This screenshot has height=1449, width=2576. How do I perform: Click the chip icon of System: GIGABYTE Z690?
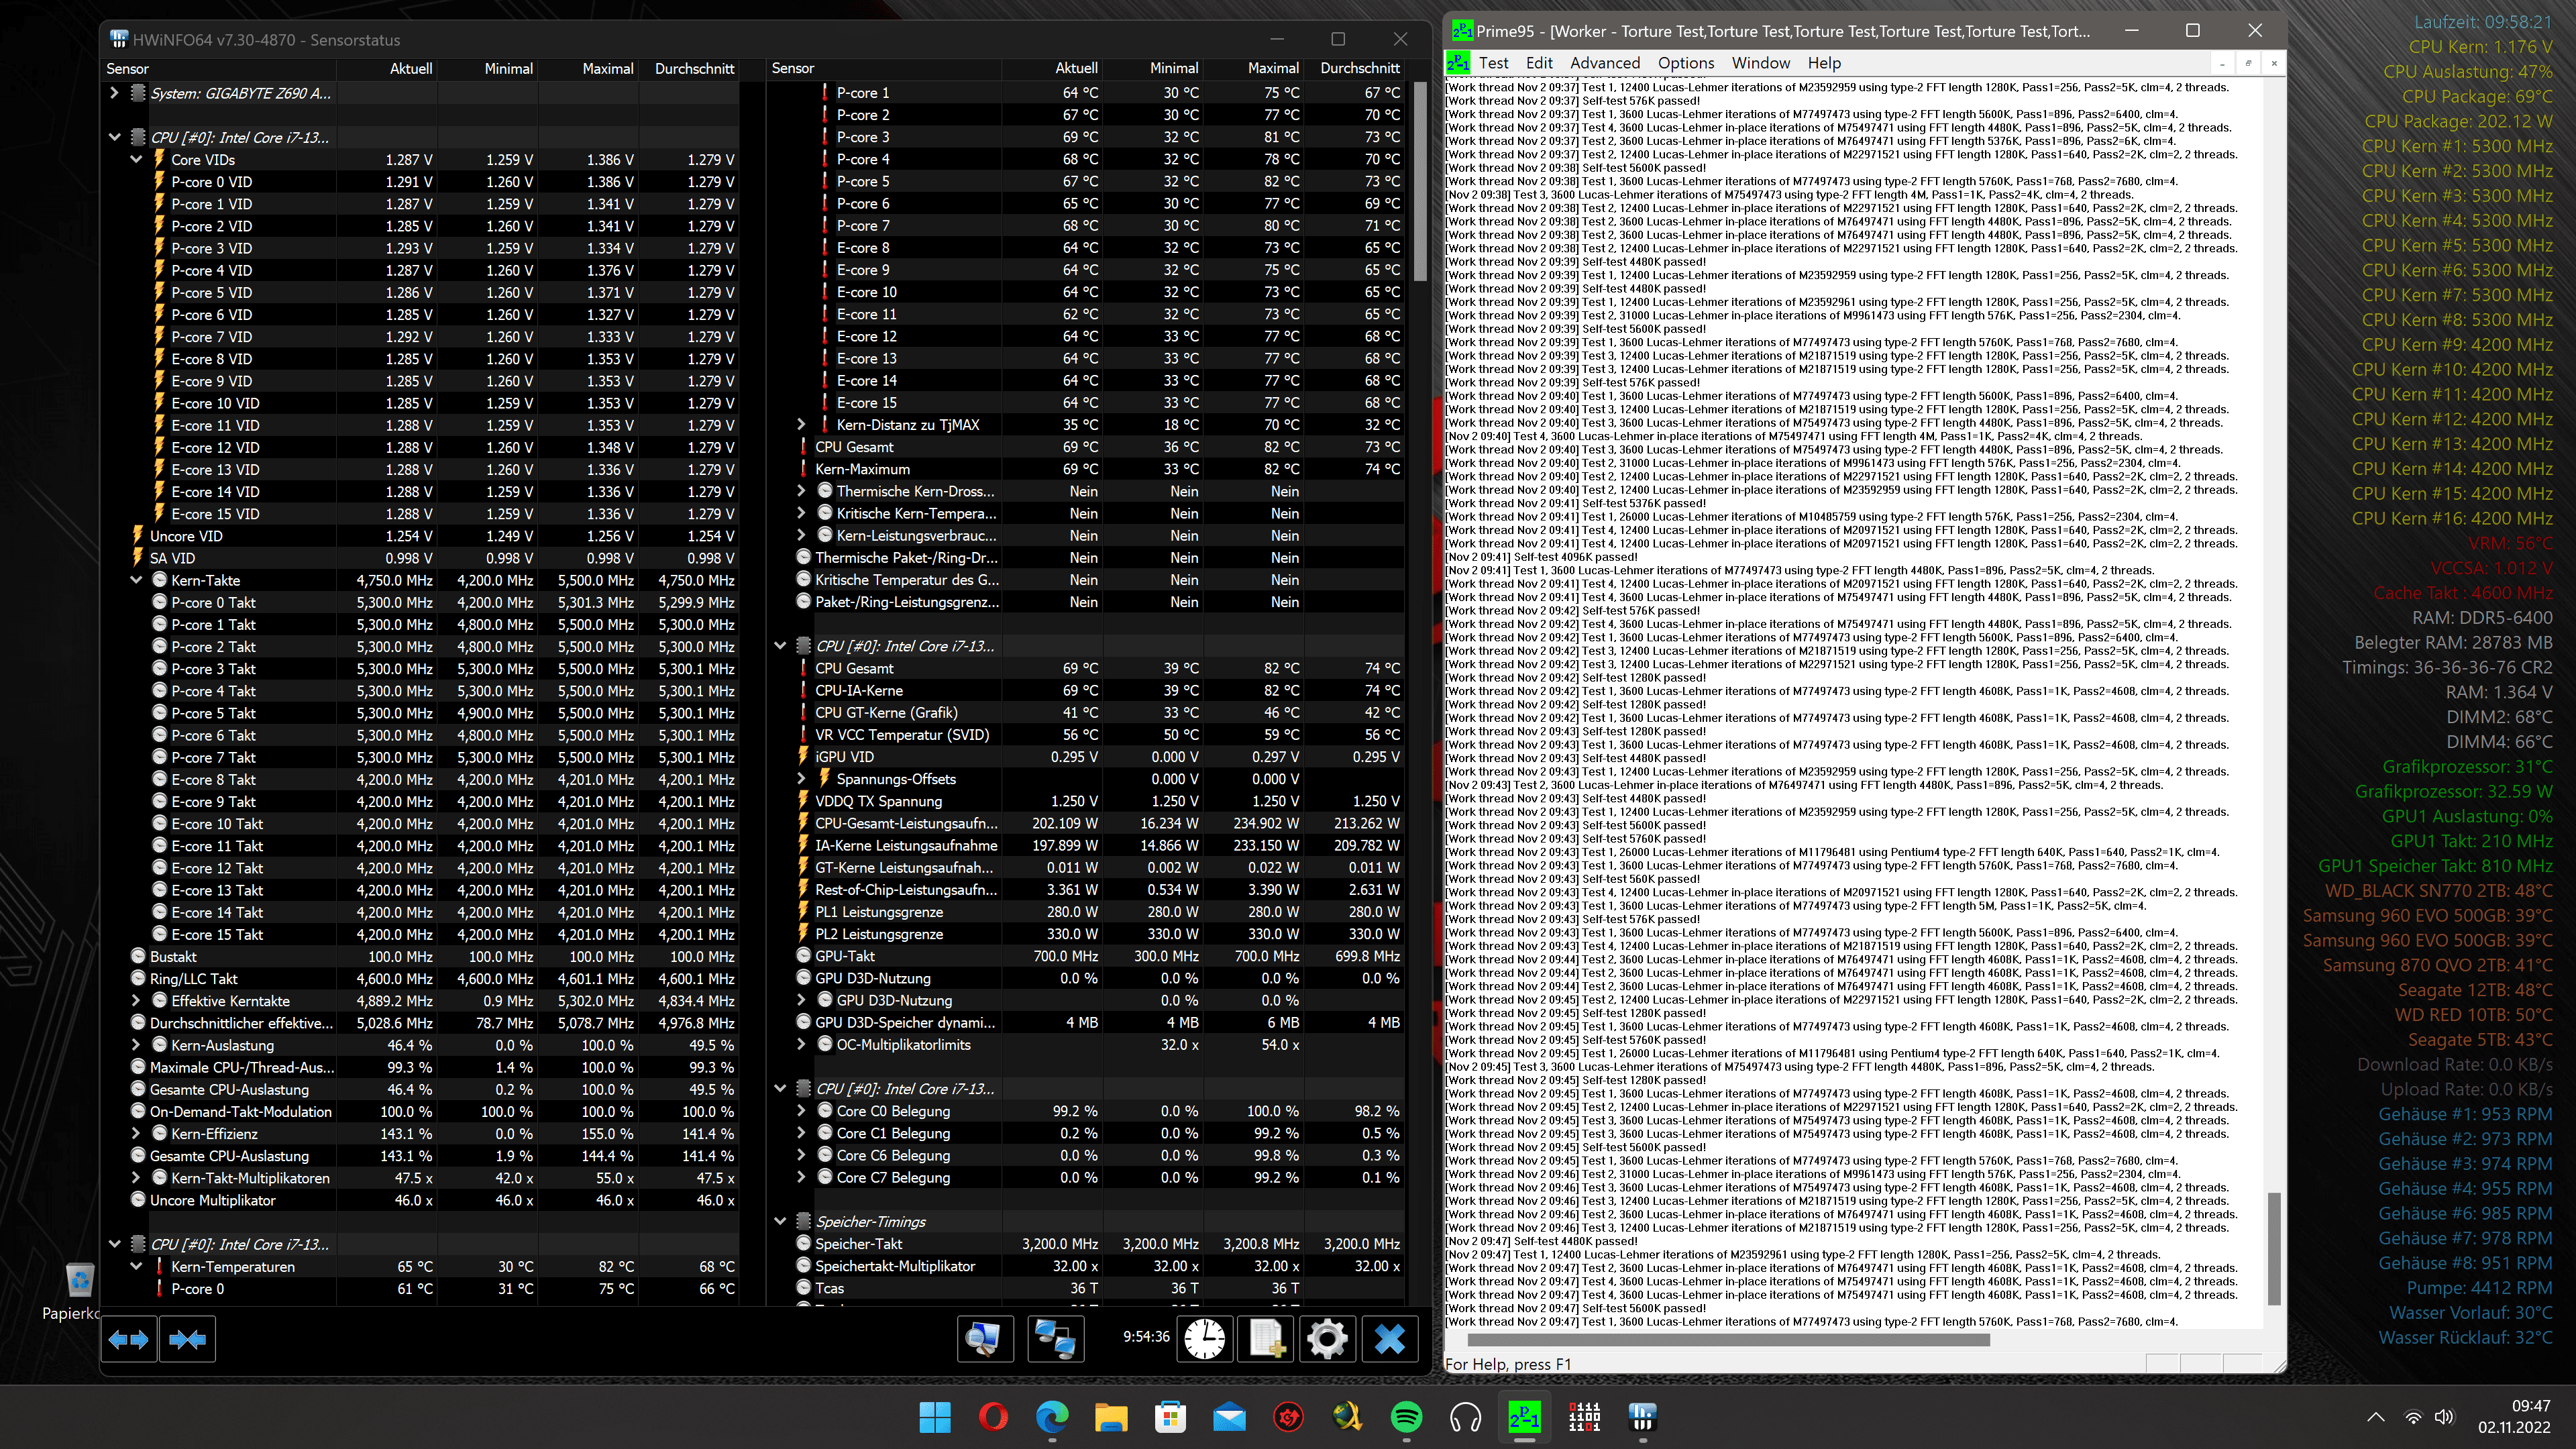pos(138,93)
